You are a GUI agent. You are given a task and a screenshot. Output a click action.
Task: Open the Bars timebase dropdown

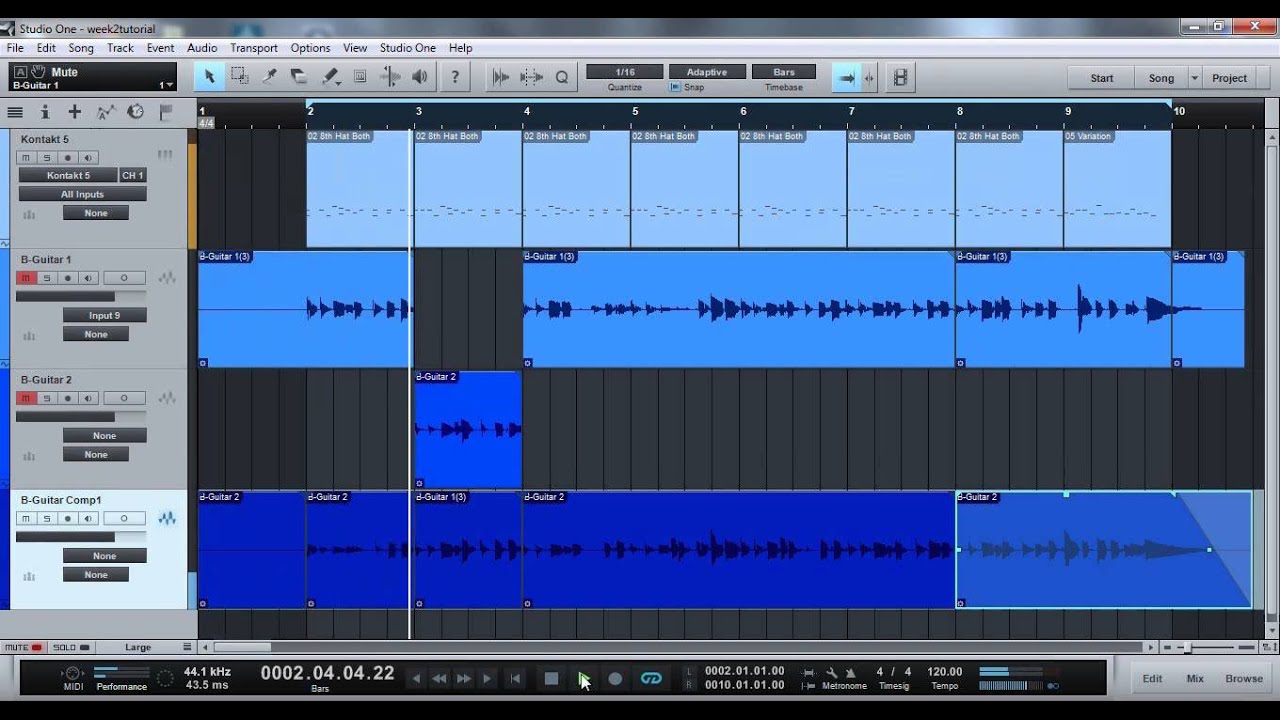point(784,72)
